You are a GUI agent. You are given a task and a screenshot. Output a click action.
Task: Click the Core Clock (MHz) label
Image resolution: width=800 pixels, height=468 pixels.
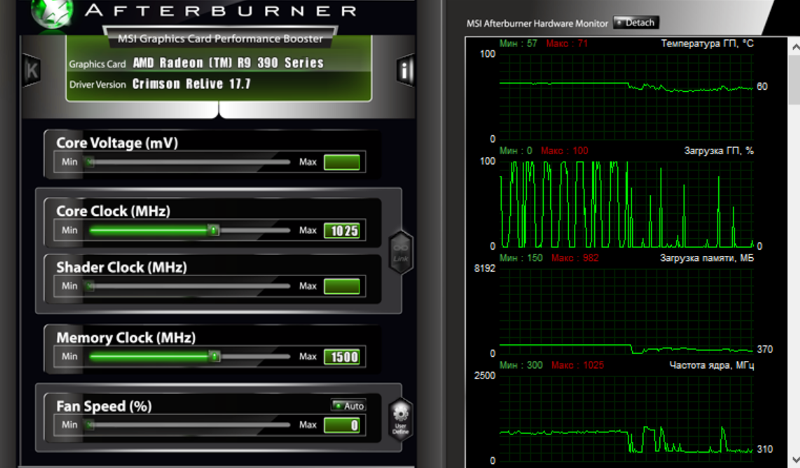click(113, 211)
